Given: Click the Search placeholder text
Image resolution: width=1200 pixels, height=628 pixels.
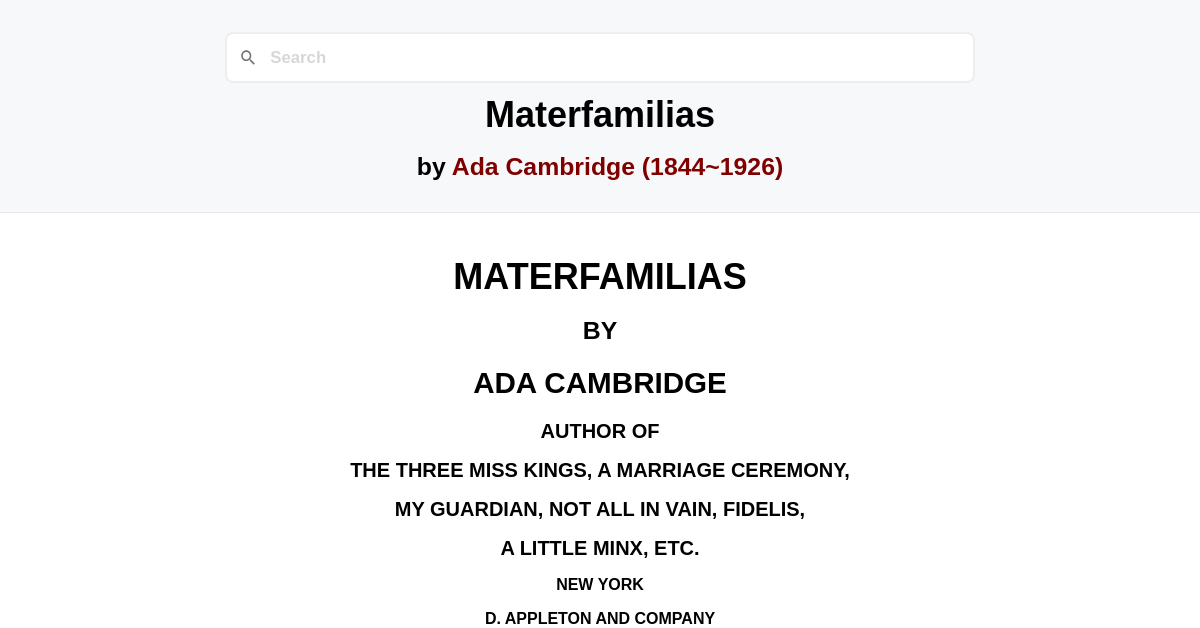Looking at the screenshot, I should (298, 57).
